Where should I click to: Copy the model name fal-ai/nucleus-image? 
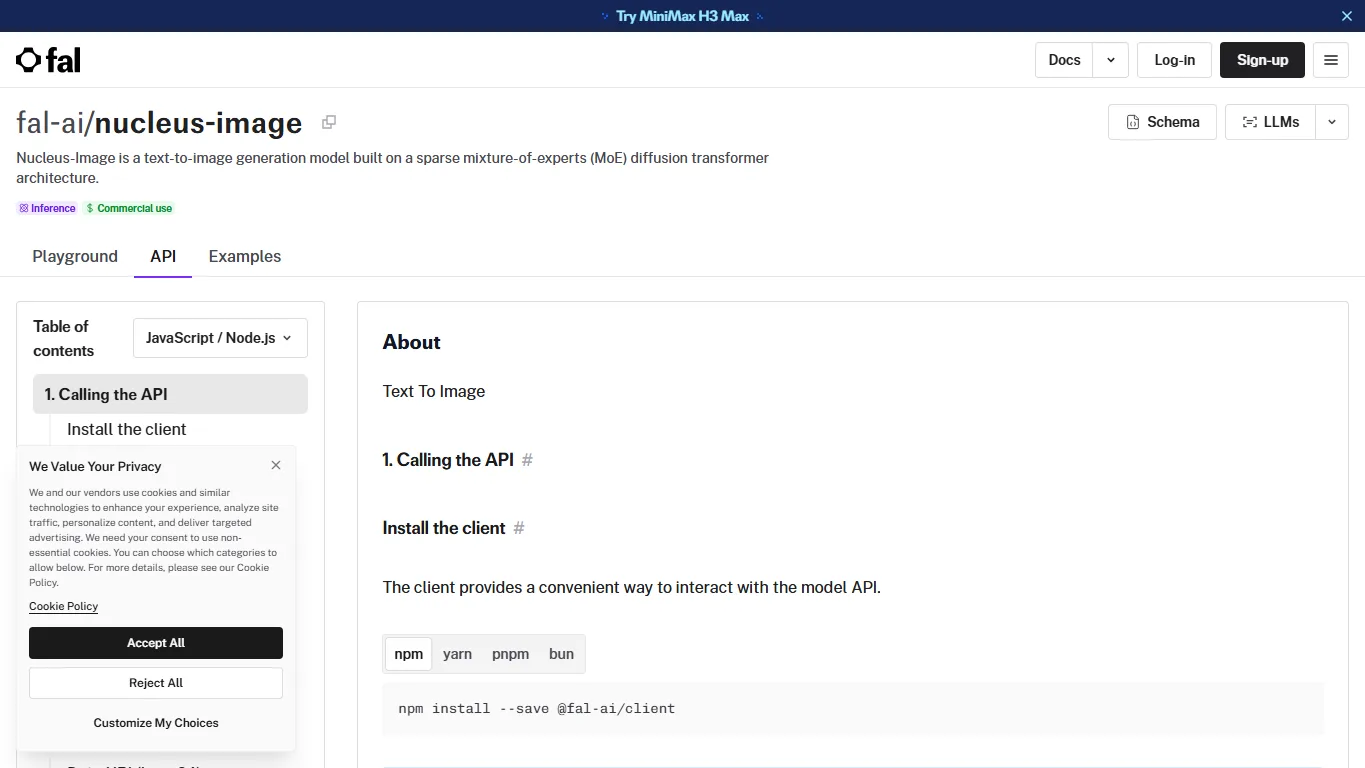tap(328, 122)
